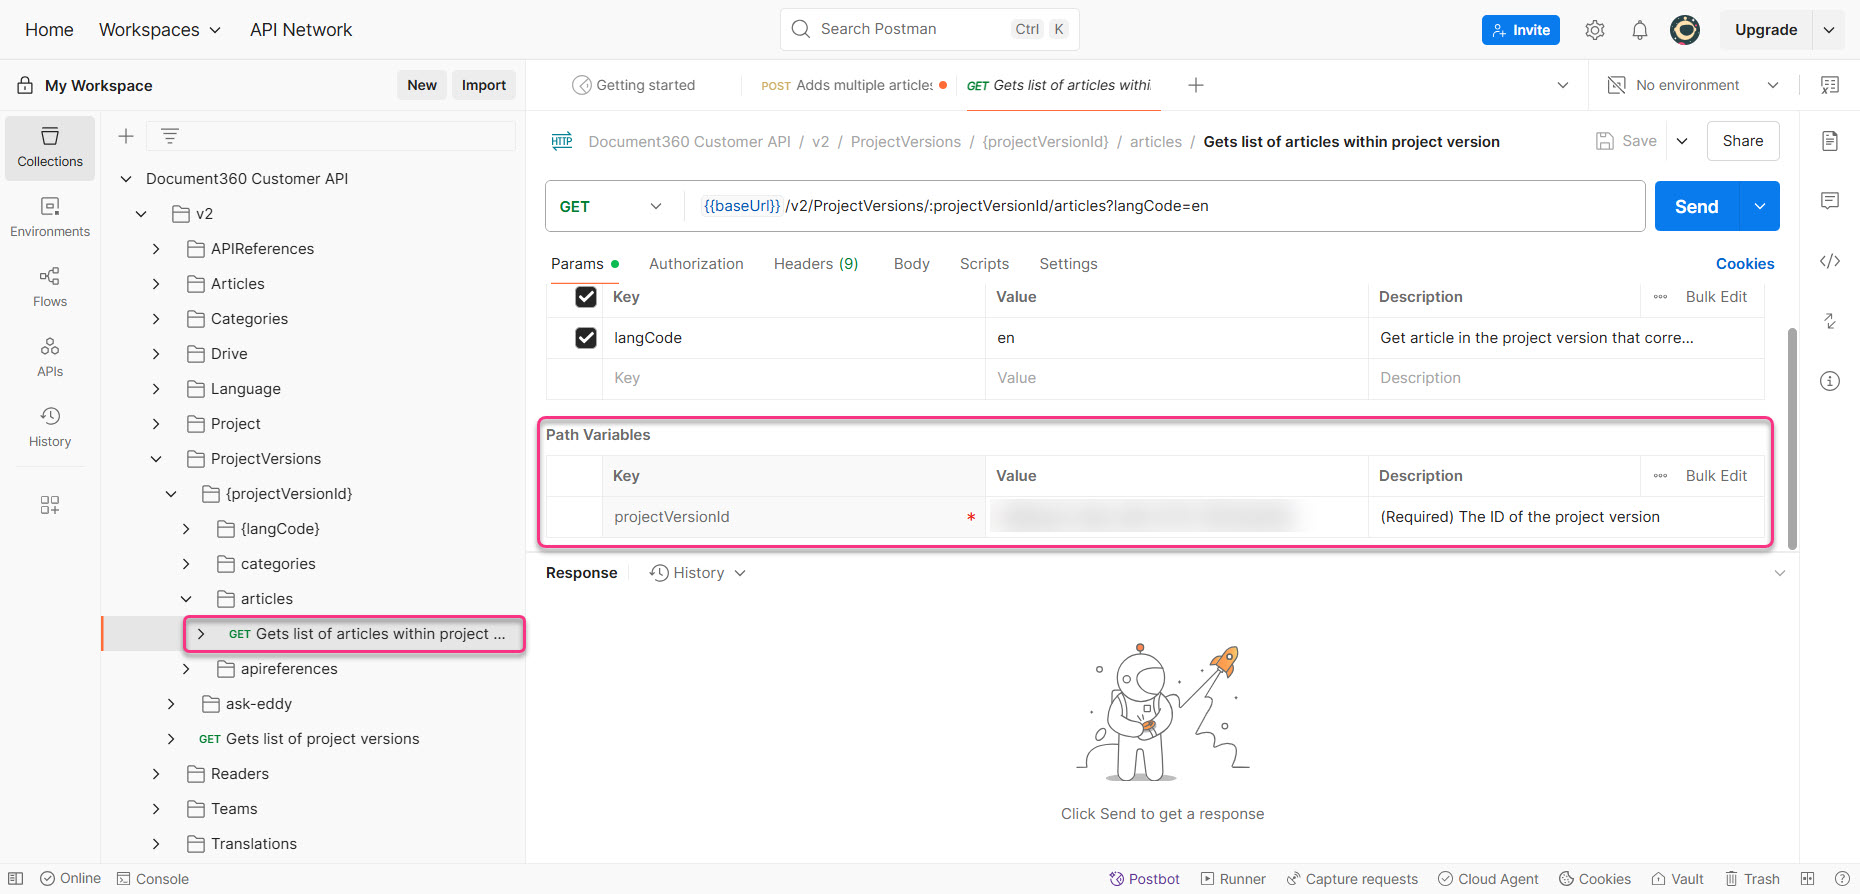Open the Collections sidebar panel
This screenshot has height=894, width=1860.
click(50, 147)
